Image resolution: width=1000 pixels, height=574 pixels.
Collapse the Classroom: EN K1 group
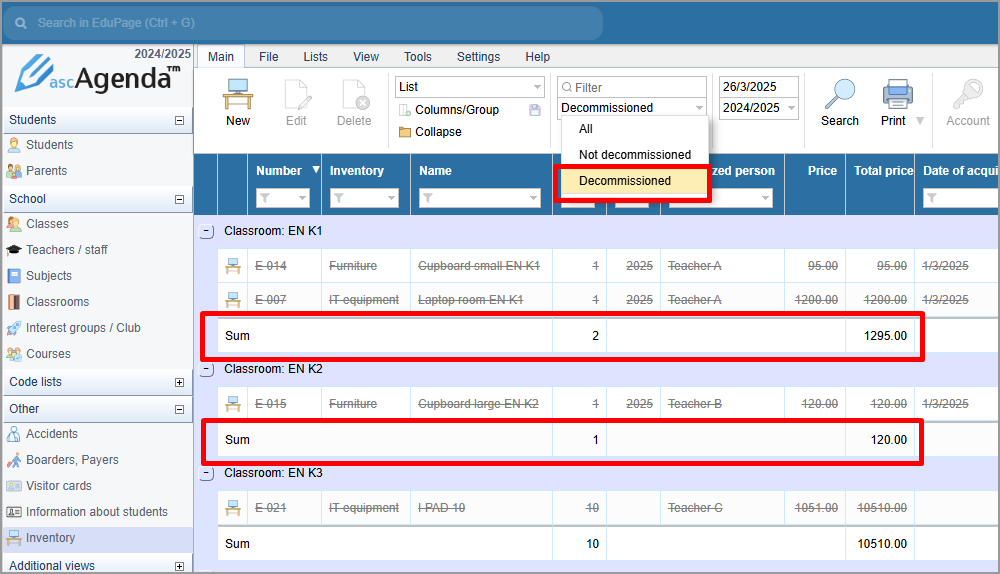(x=207, y=231)
